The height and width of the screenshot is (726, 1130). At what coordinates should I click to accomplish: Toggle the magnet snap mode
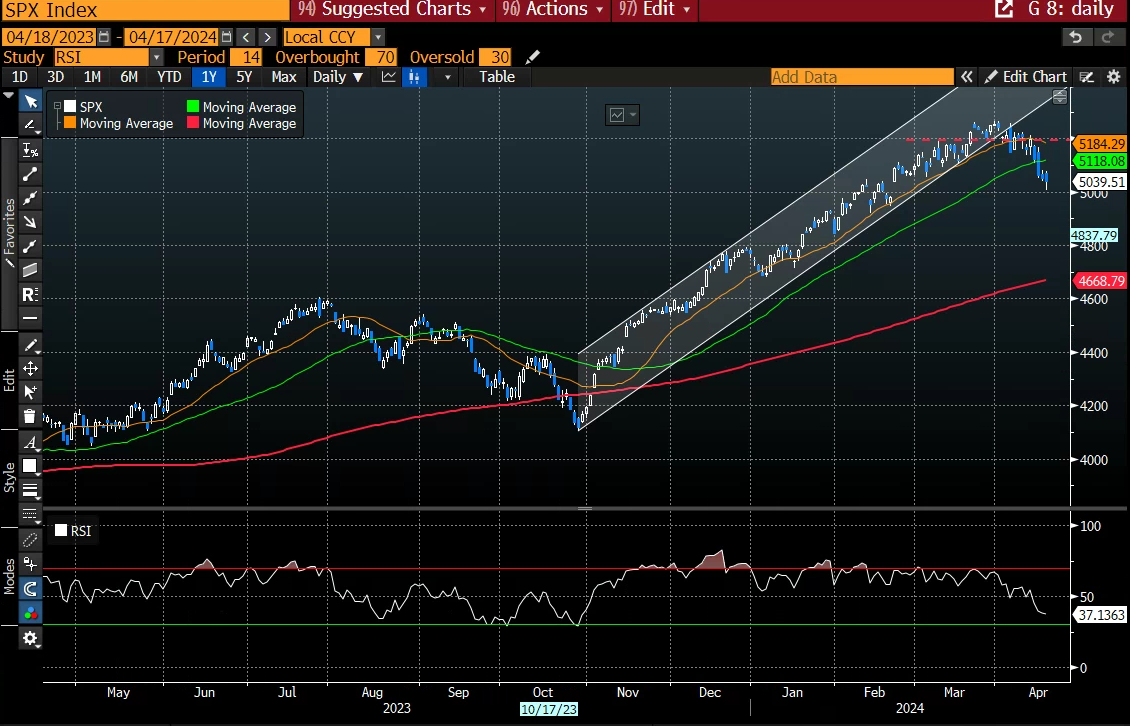pyautogui.click(x=30, y=588)
